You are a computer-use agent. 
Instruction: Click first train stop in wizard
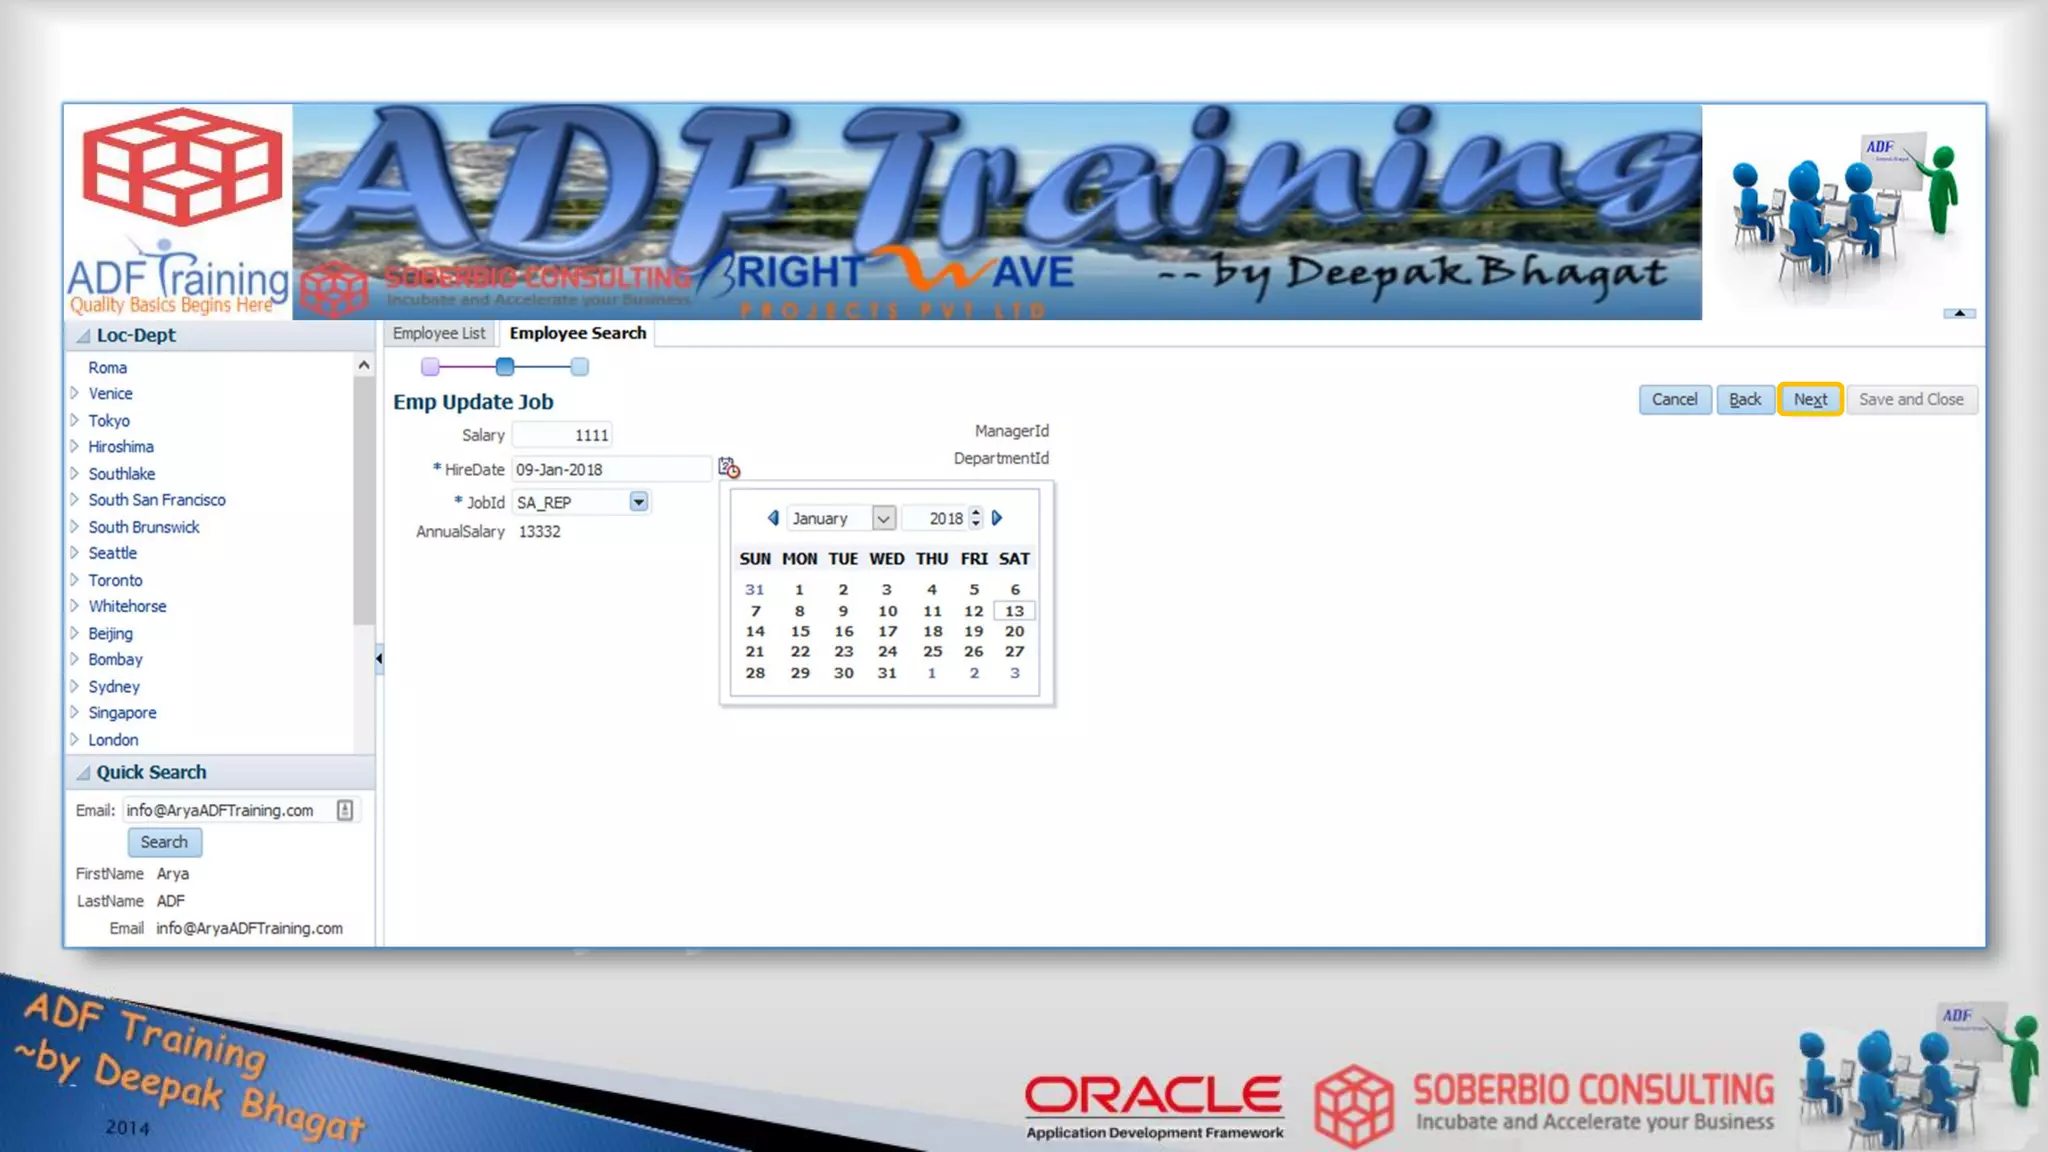pos(430,367)
